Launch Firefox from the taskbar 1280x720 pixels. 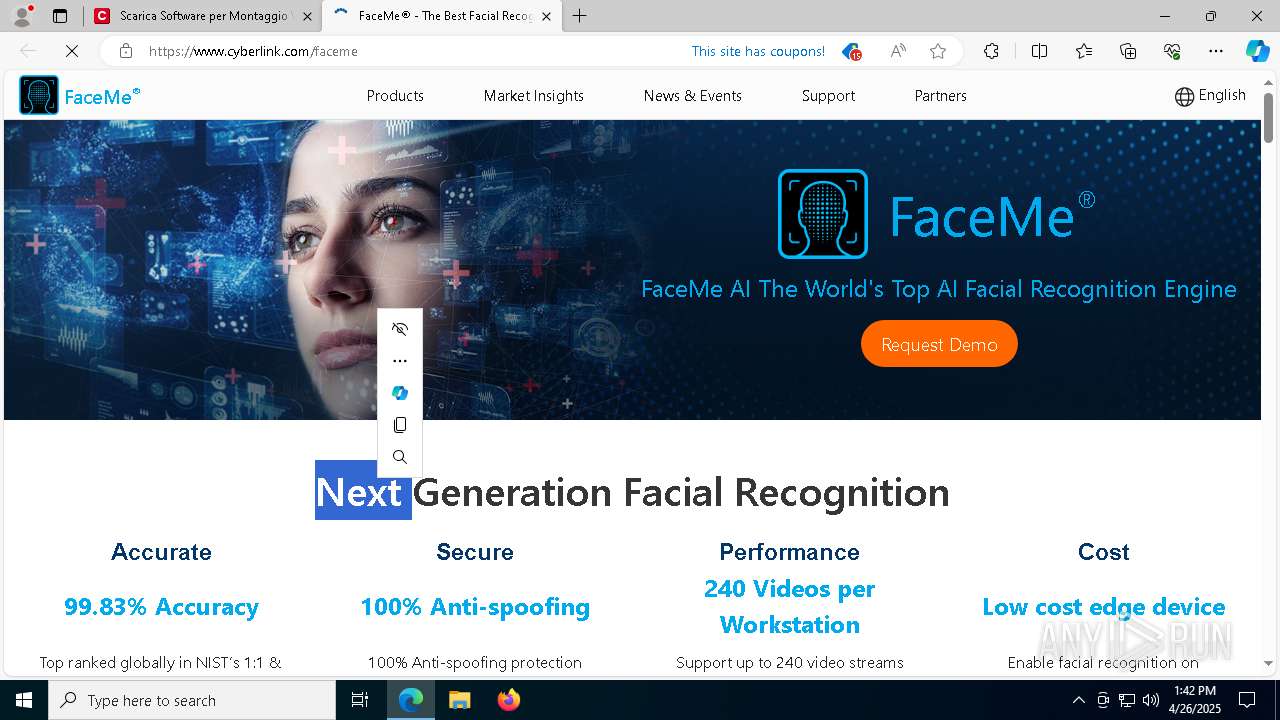click(x=509, y=700)
